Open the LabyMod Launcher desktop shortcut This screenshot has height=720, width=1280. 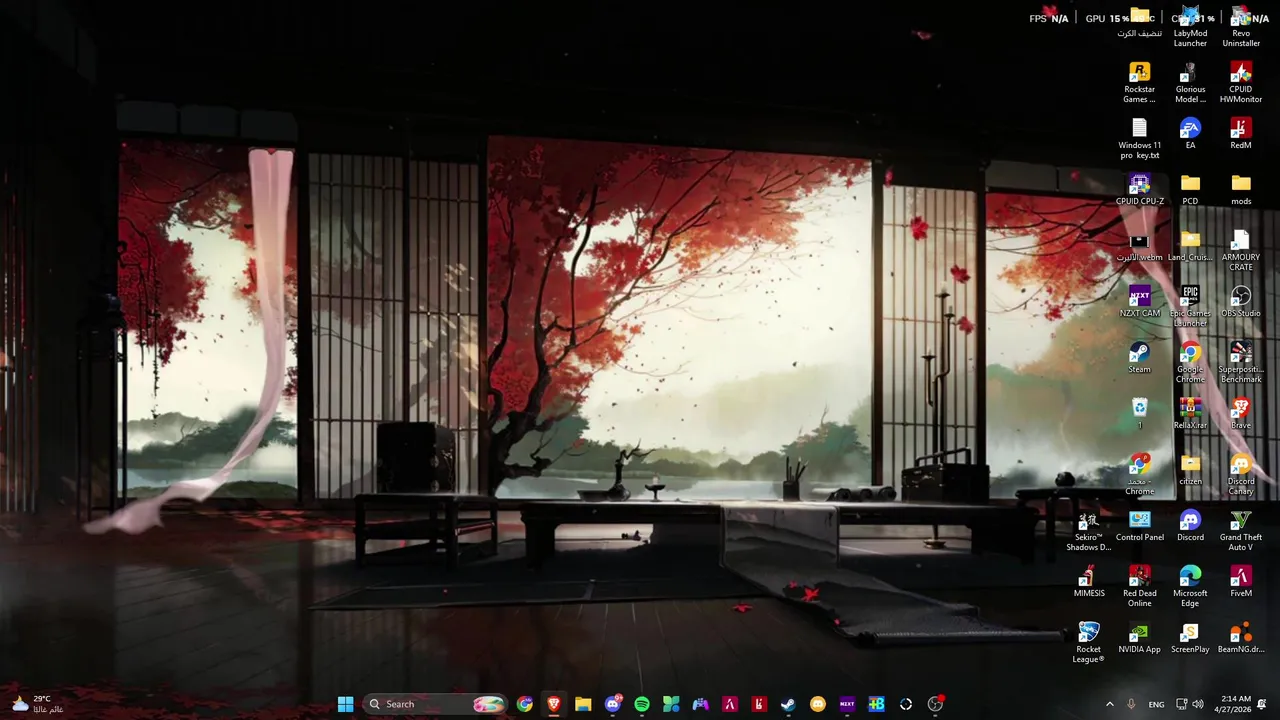[1190, 26]
